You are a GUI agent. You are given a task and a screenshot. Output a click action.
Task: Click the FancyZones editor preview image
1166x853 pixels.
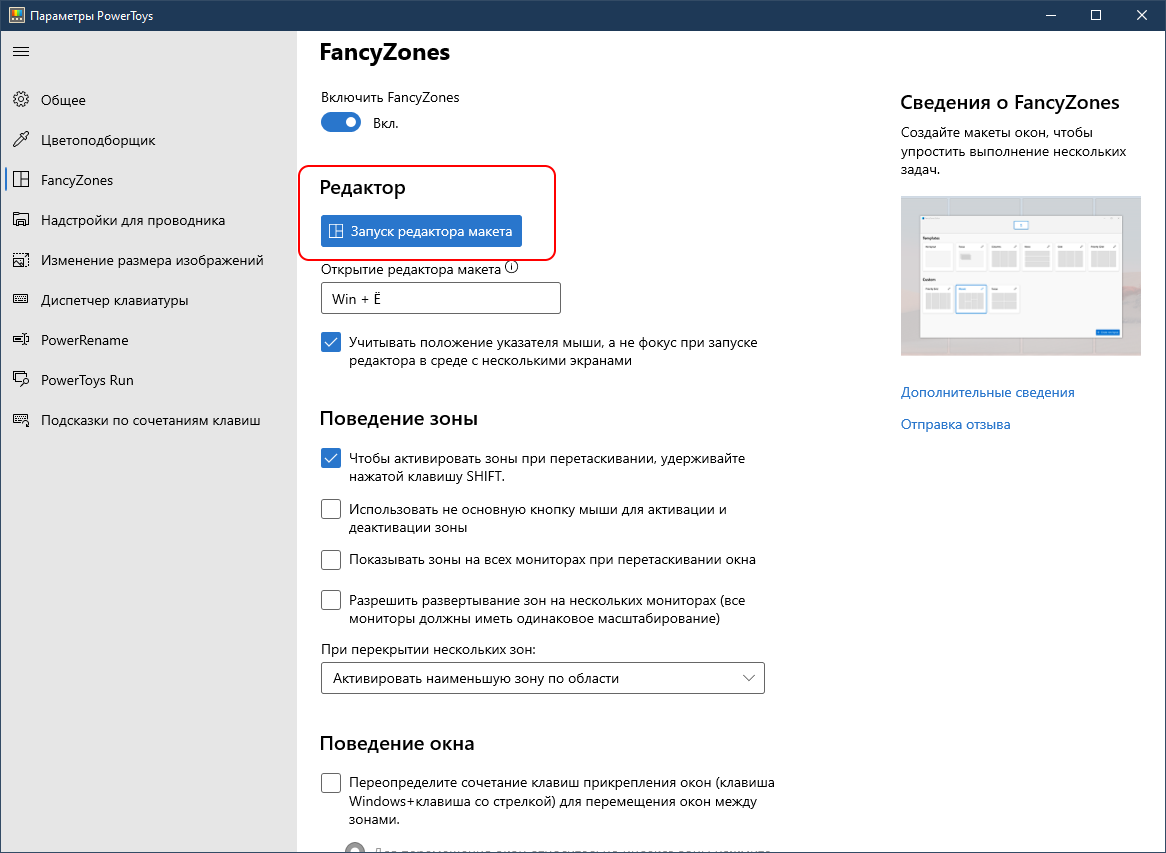(1020, 276)
